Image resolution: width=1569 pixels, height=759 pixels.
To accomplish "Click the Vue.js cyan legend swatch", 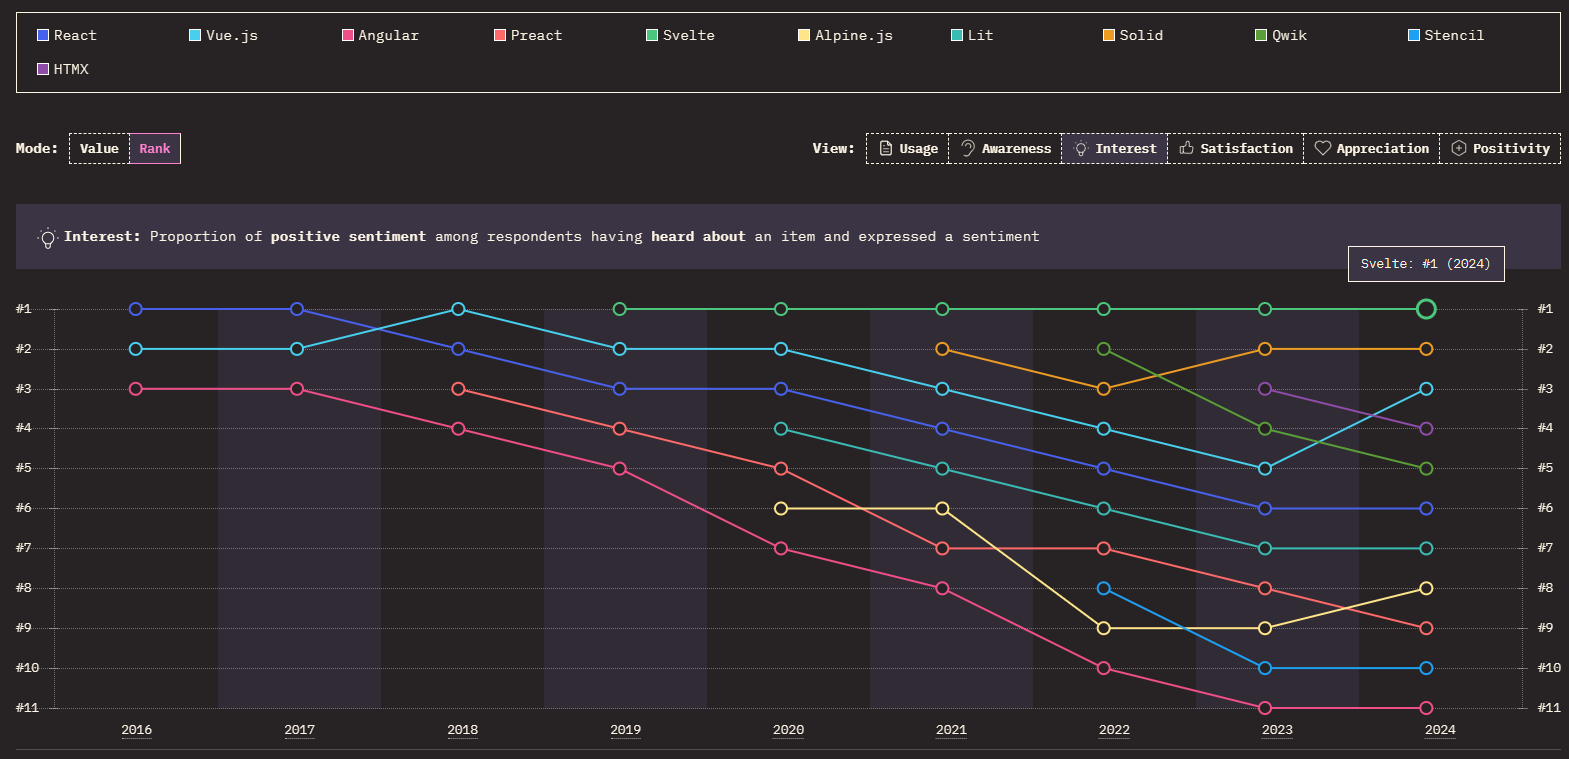I will (x=195, y=35).
